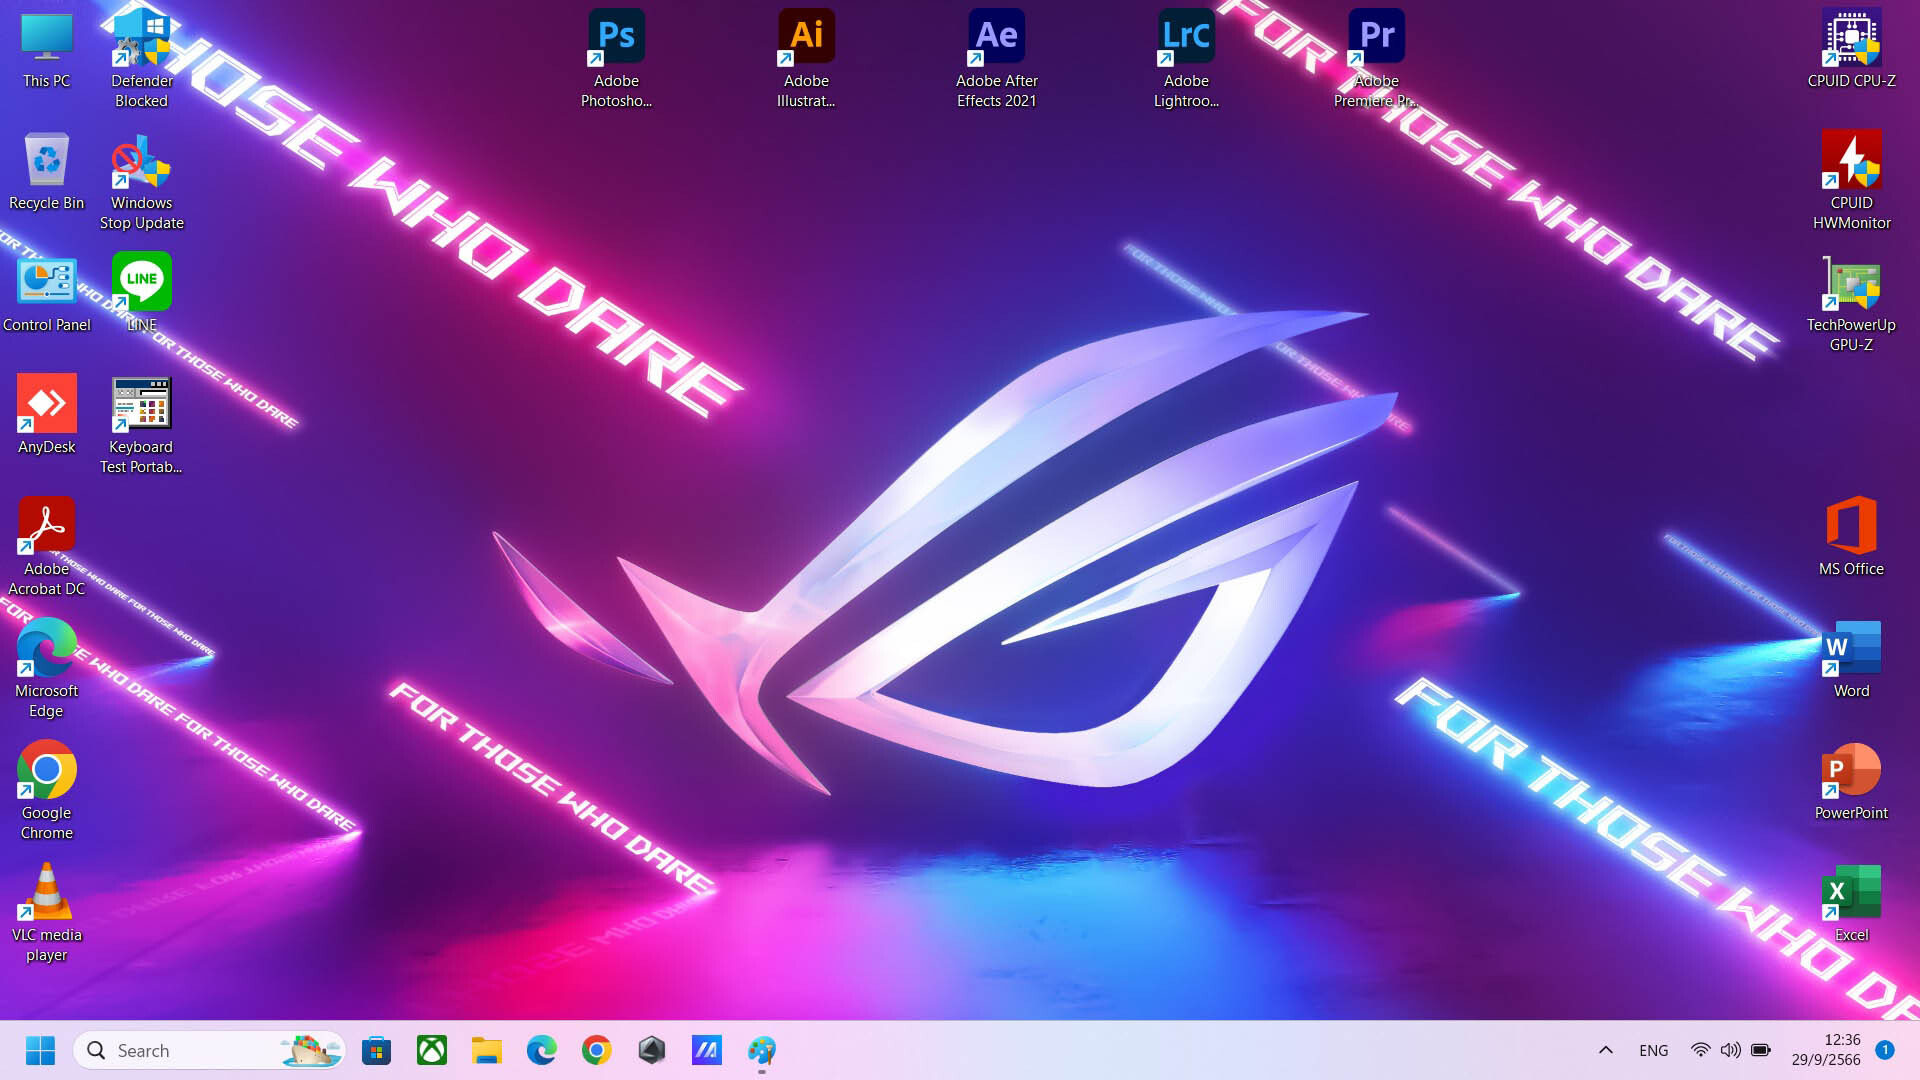Select the PowerPoint desktop shortcut
The width and height of the screenshot is (1920, 1080).
(x=1851, y=781)
